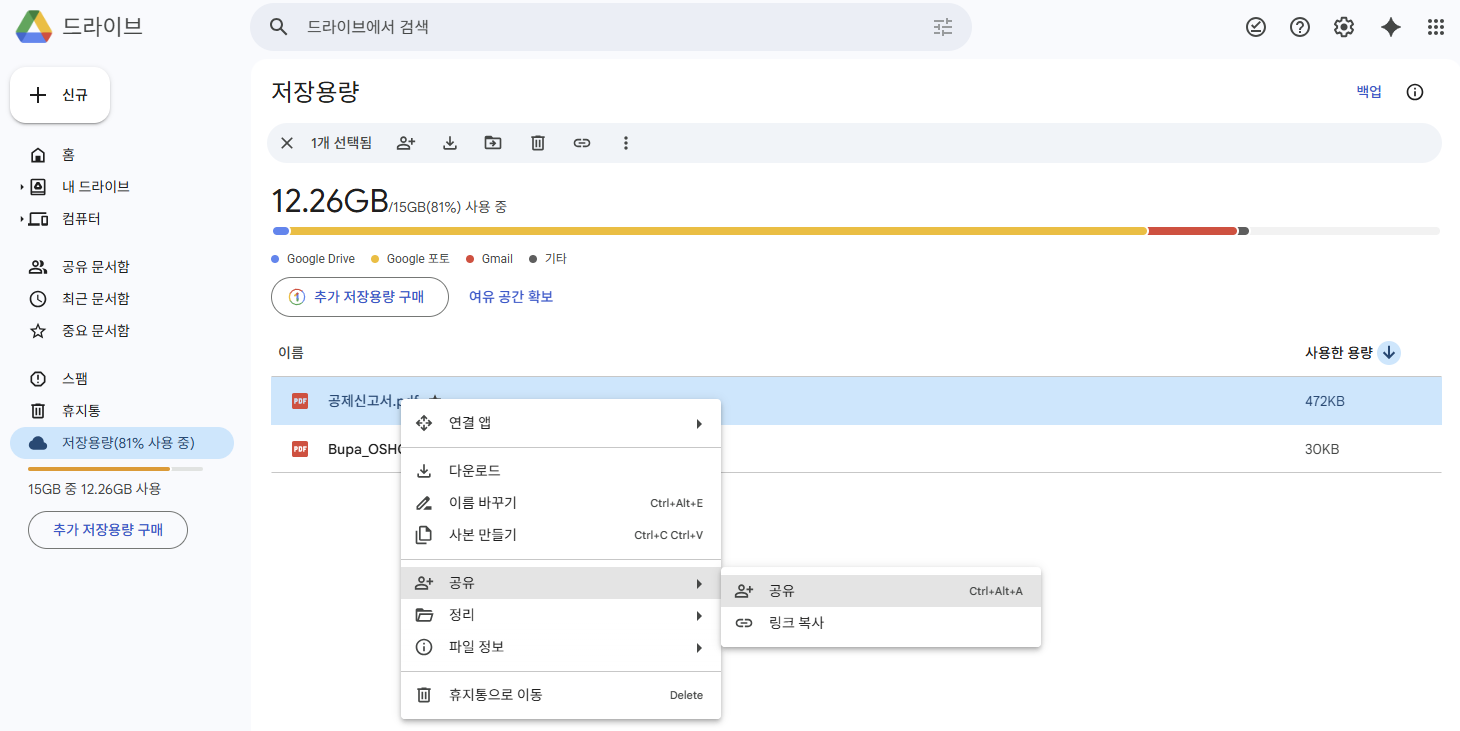Image resolution: width=1460 pixels, height=731 pixels.
Task: Expand the 정리 submenu
Action: [561, 615]
